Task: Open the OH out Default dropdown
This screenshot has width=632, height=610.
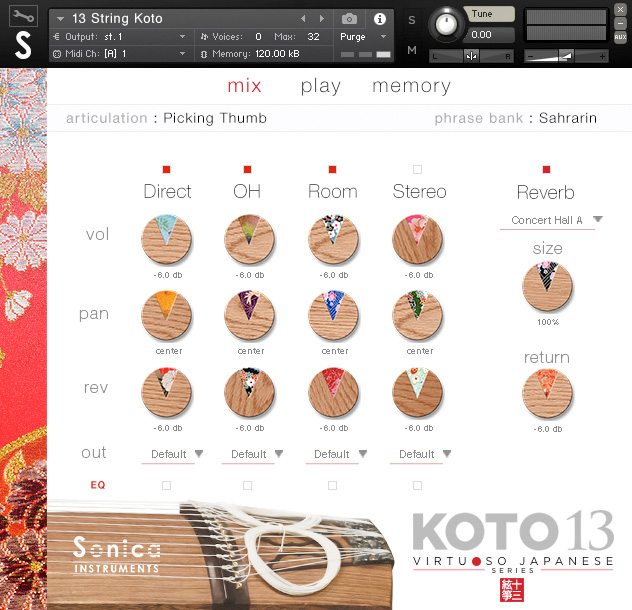Action: [253, 455]
